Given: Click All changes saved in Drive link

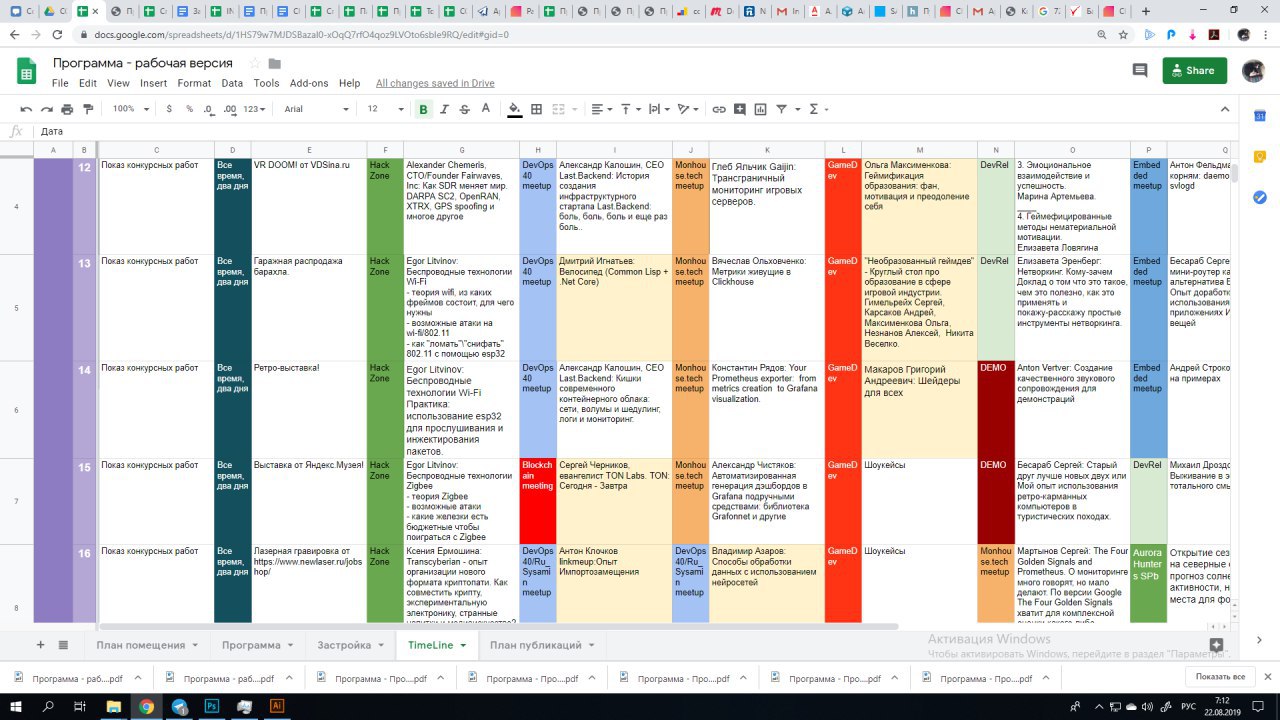Looking at the screenshot, I should click(x=435, y=84).
